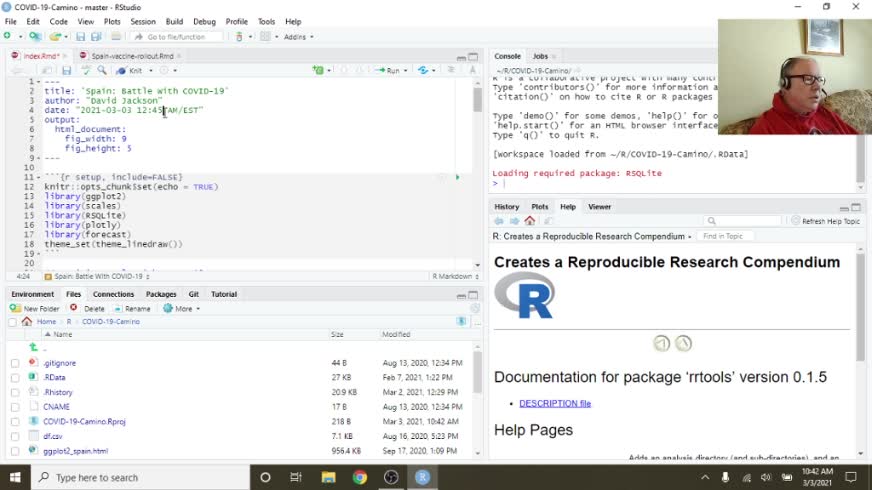872x490 pixels.
Task: Click the version control Git toolbar icon
Action: click(239, 37)
